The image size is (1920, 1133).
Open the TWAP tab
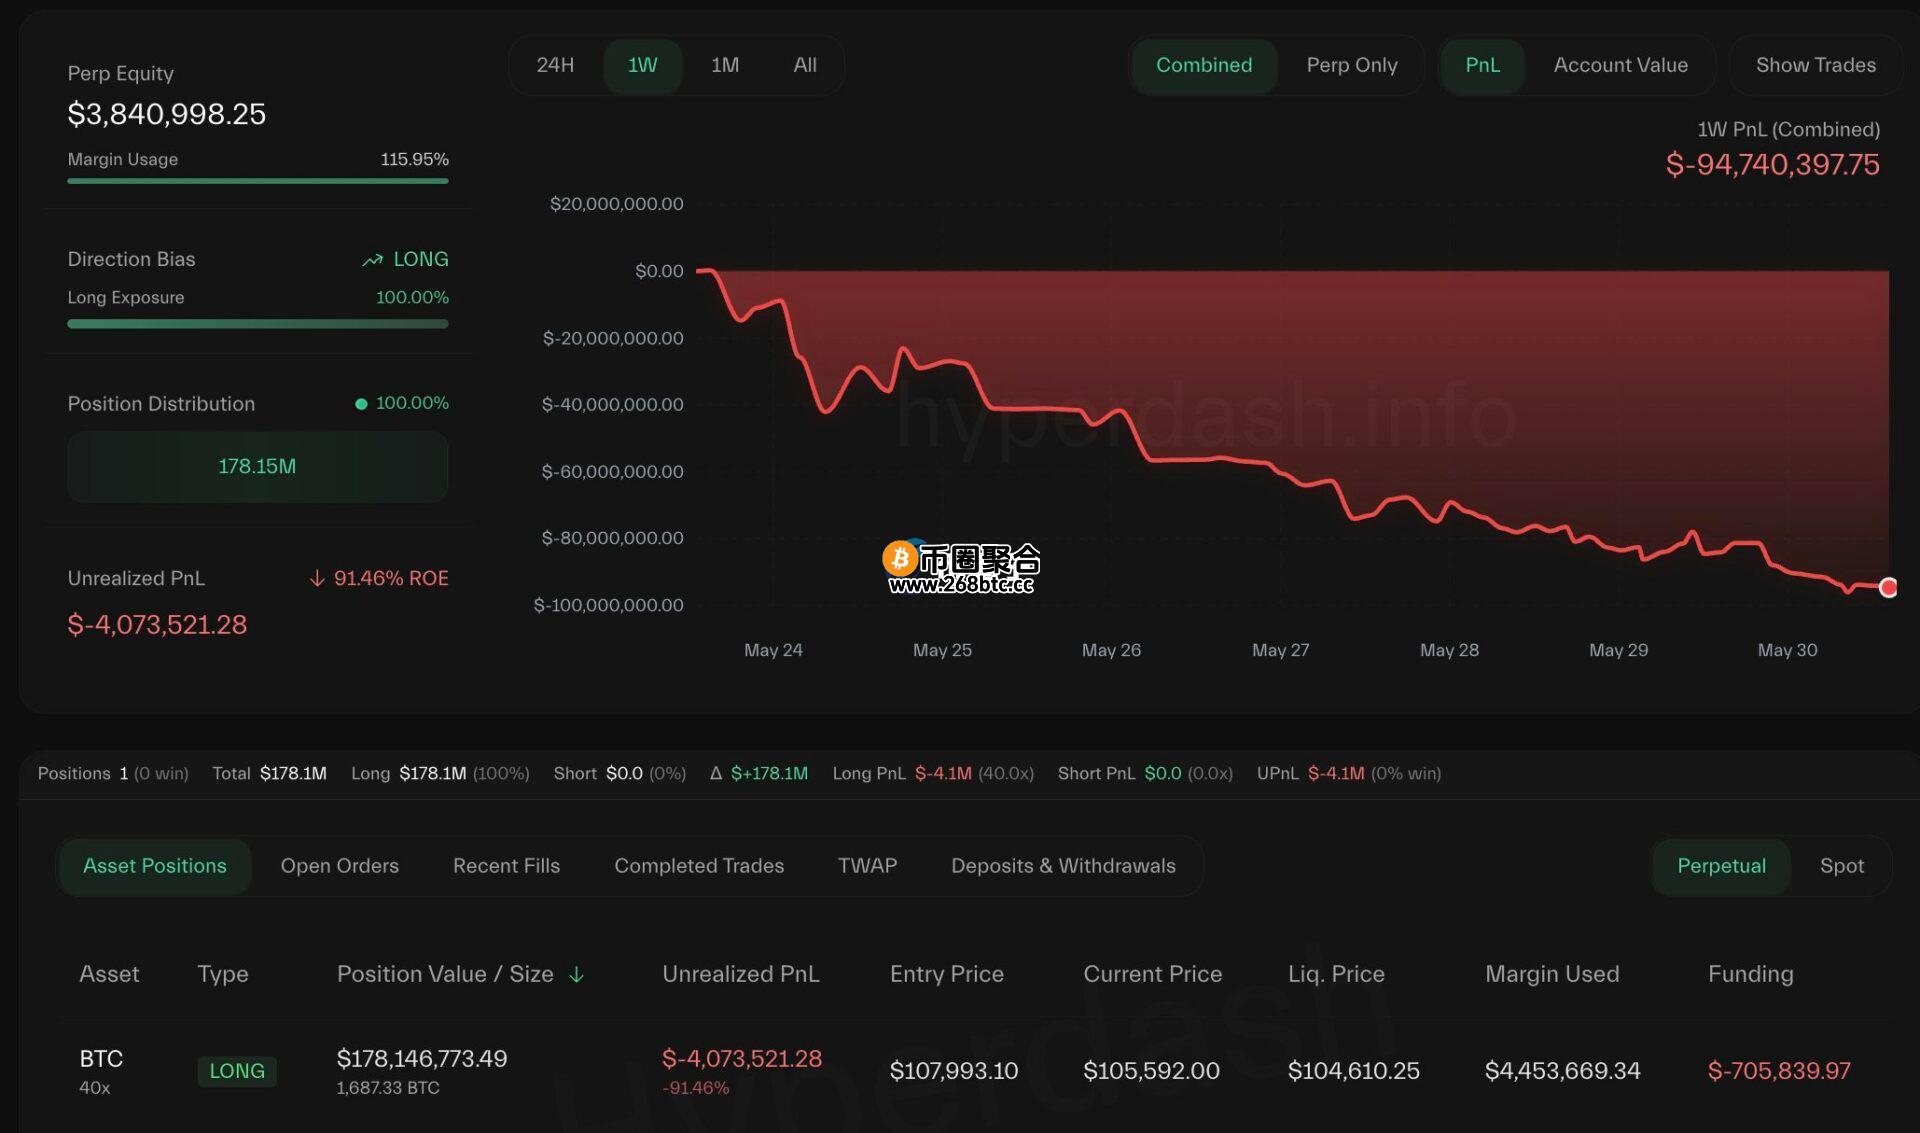click(x=867, y=866)
